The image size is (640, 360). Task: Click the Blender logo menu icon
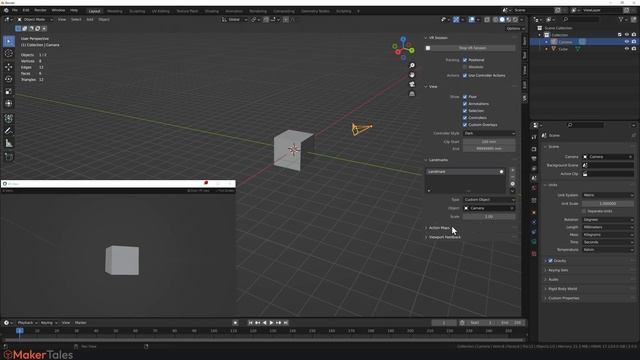coord(6,10)
